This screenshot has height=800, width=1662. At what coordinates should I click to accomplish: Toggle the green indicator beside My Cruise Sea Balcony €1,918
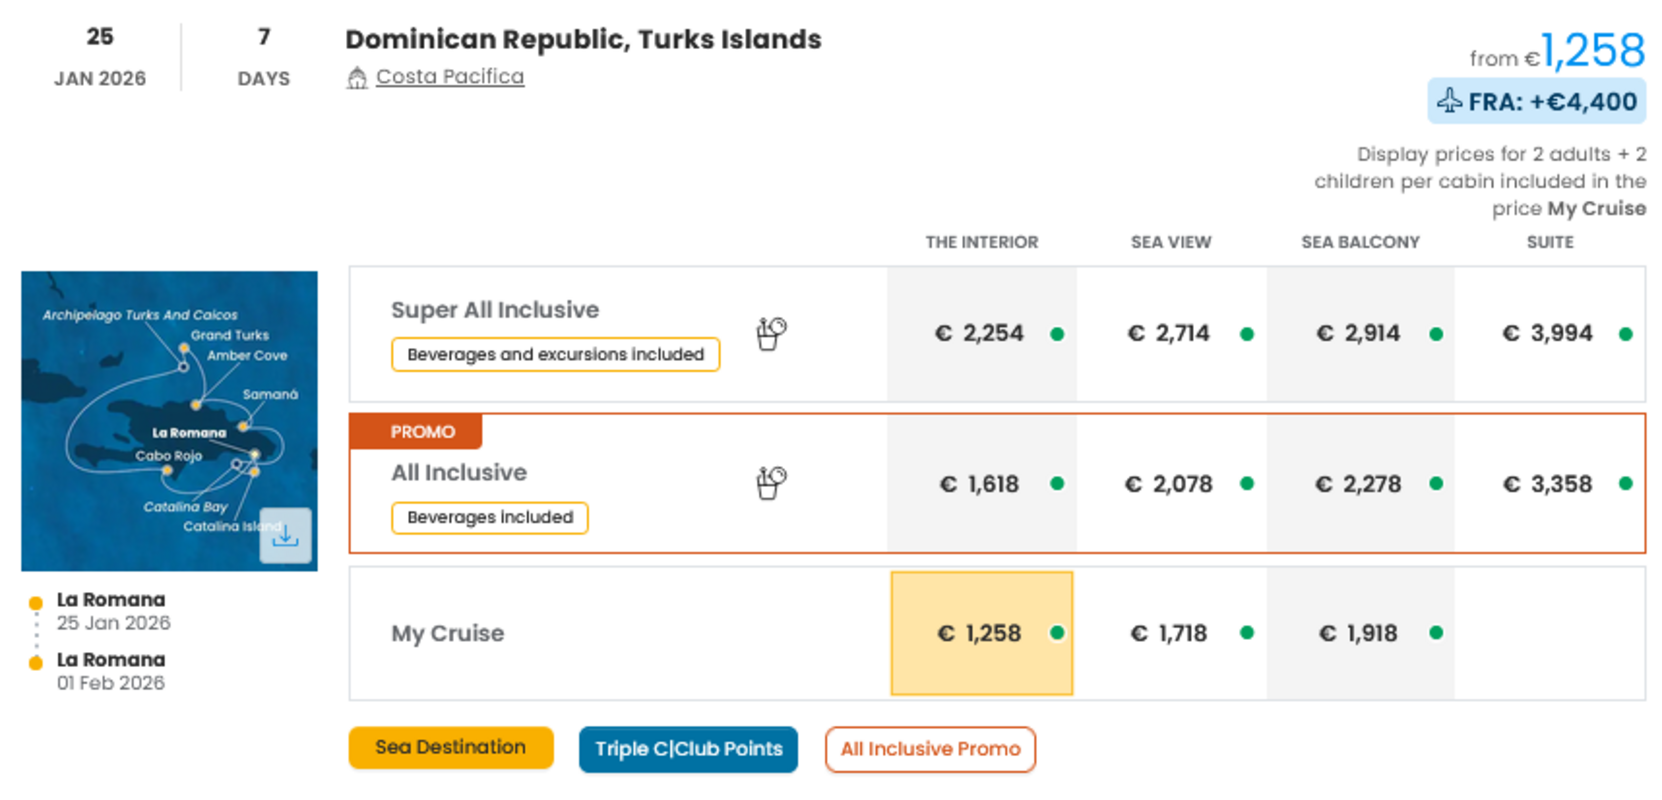(x=1437, y=633)
